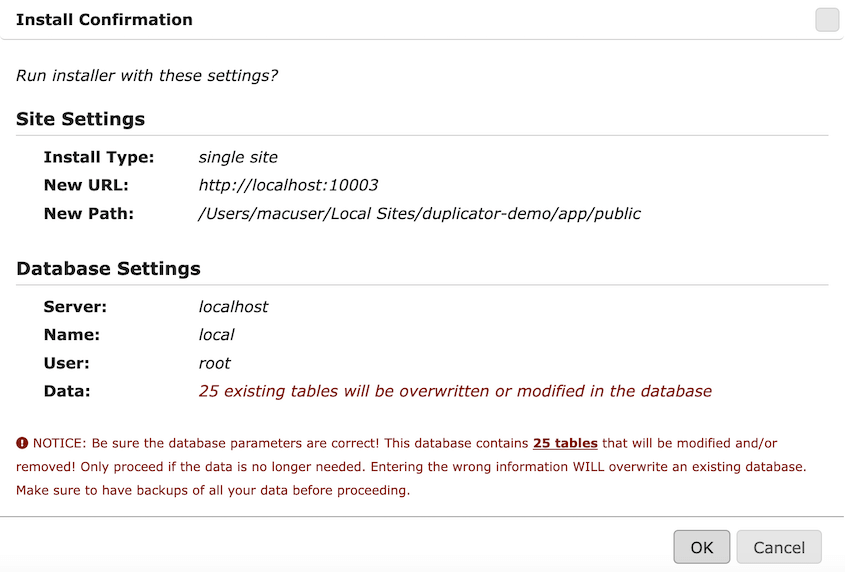This screenshot has width=845, height=572.
Task: Click the 'Server:' label
Action: 75,307
